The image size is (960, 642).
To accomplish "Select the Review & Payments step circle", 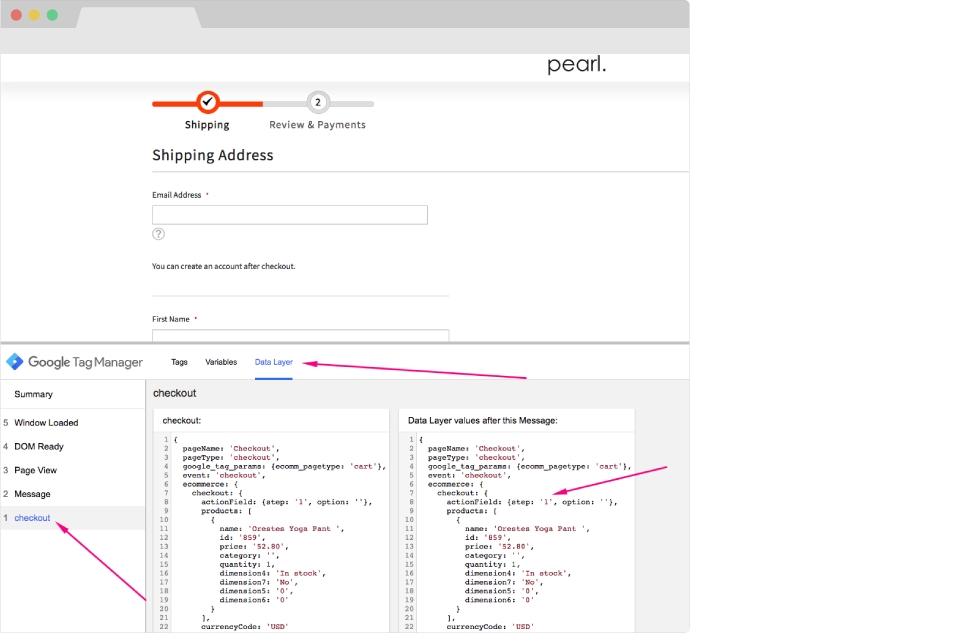I will tap(317, 101).
